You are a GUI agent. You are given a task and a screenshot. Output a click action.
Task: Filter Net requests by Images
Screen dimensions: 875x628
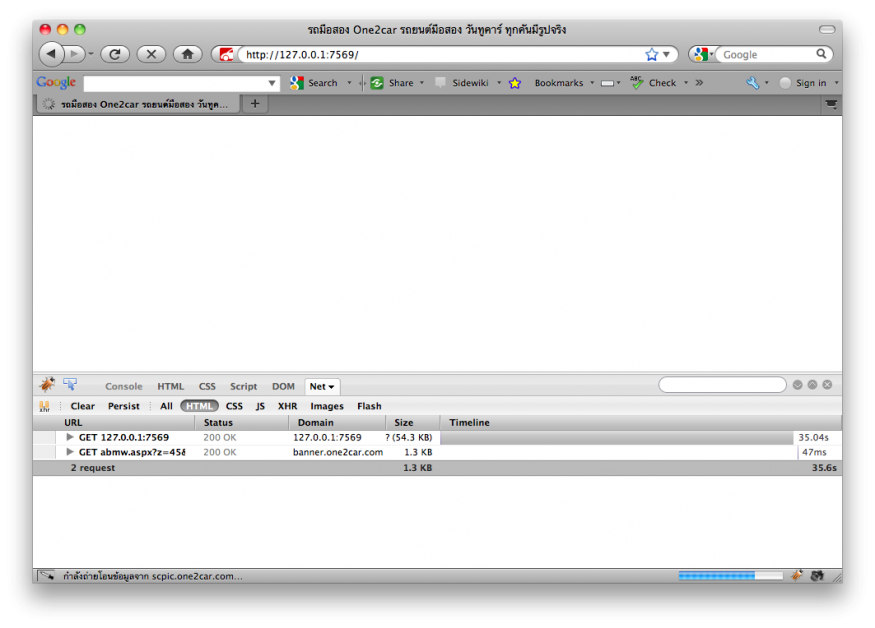click(327, 406)
